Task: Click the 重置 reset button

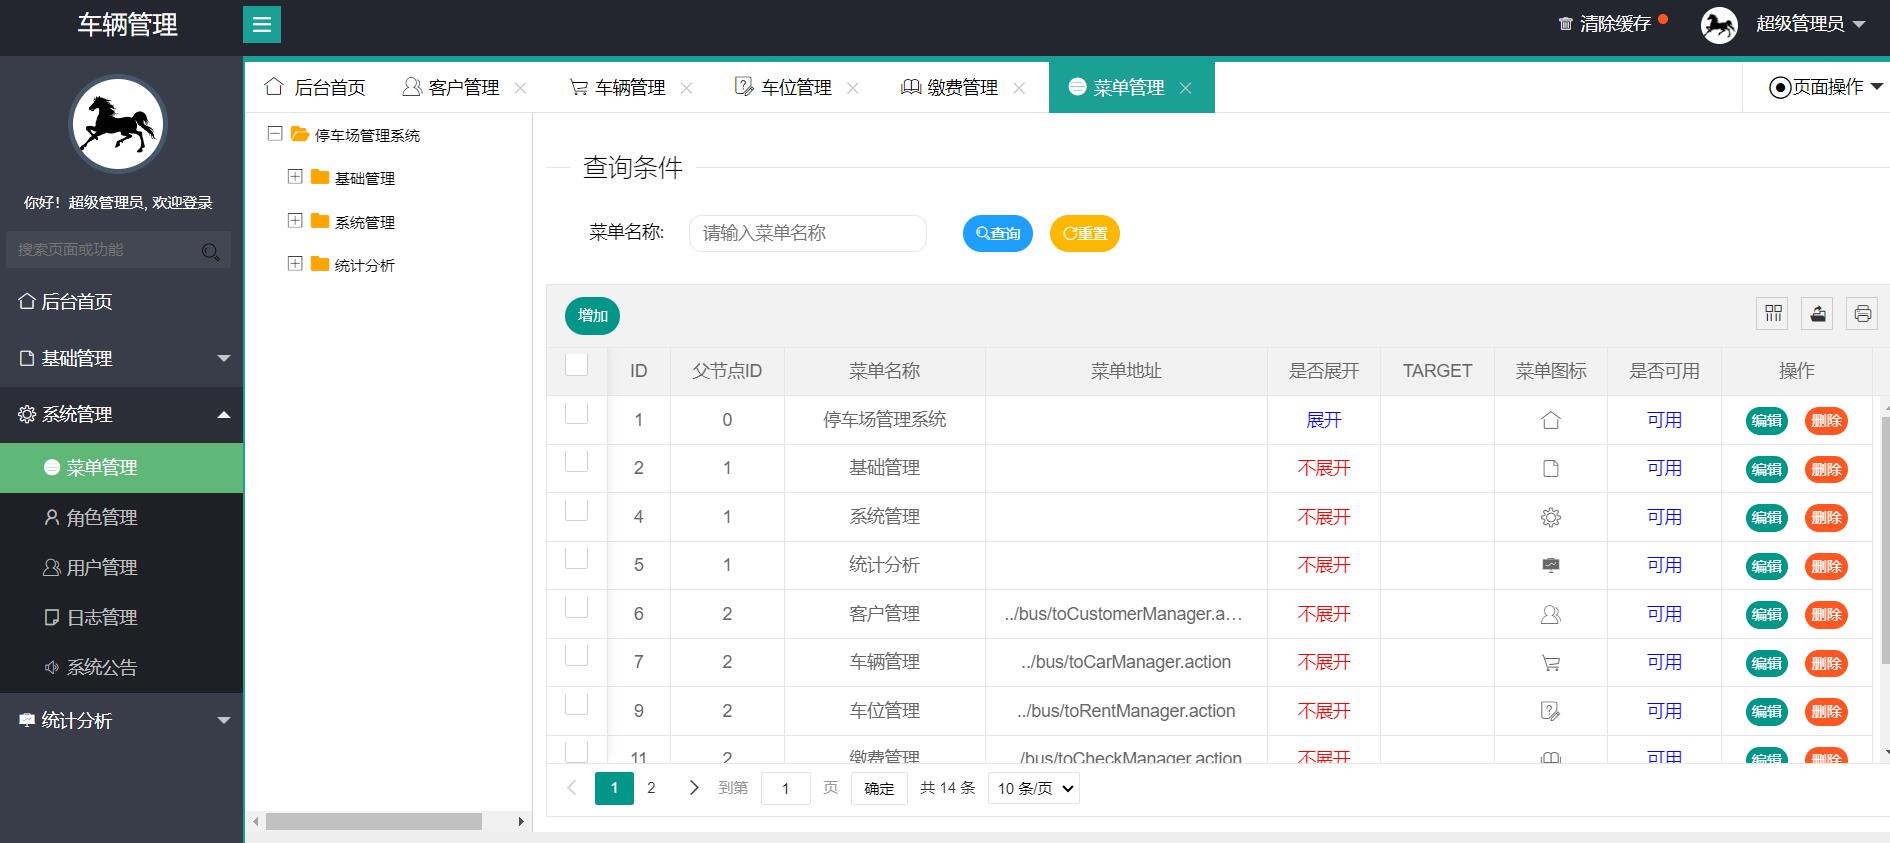Action: [x=1085, y=233]
